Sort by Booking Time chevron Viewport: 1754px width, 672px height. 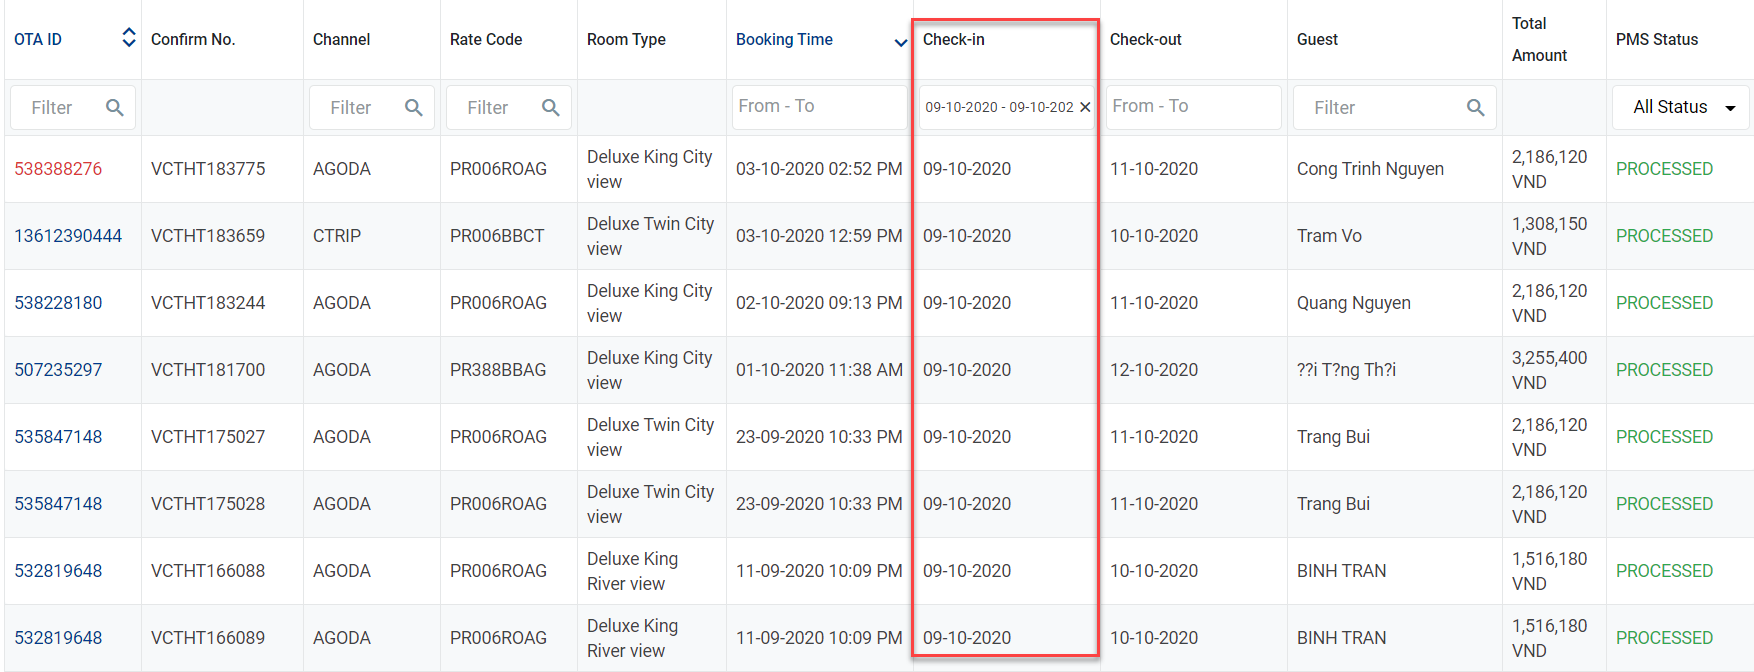pos(900,42)
